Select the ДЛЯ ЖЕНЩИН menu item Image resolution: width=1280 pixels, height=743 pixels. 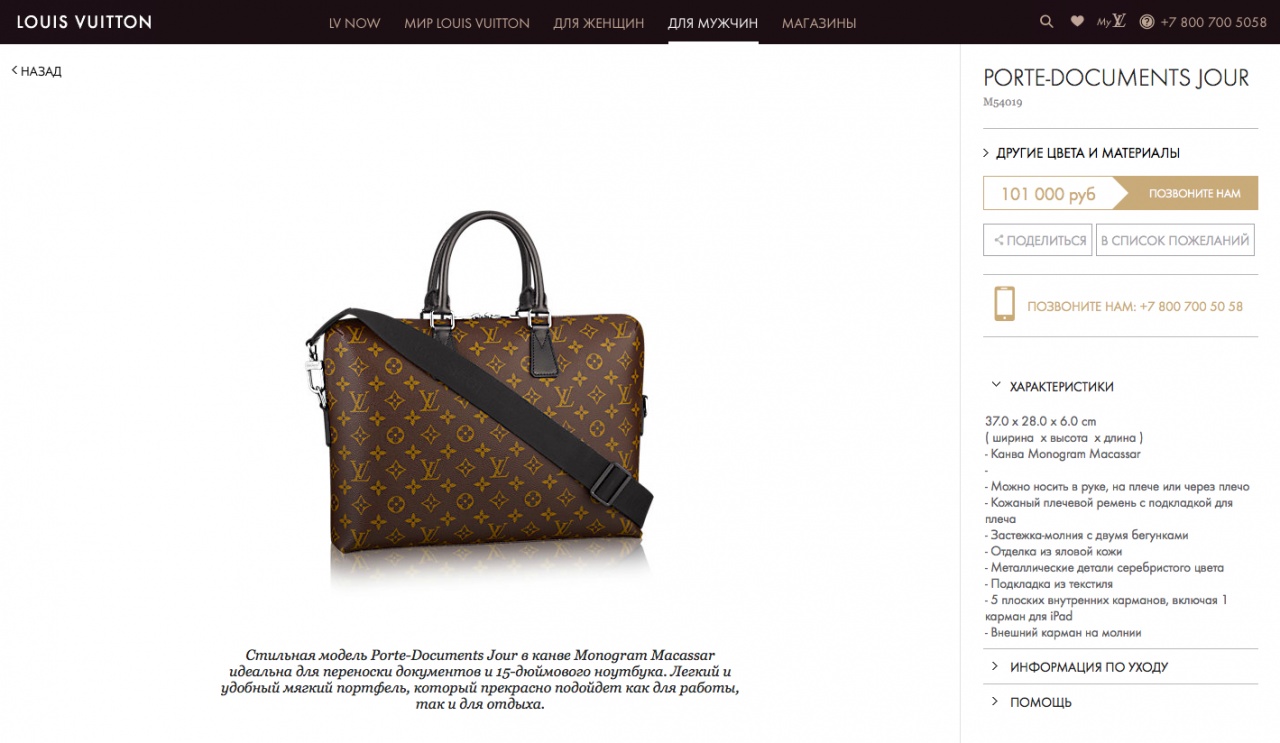(x=599, y=22)
